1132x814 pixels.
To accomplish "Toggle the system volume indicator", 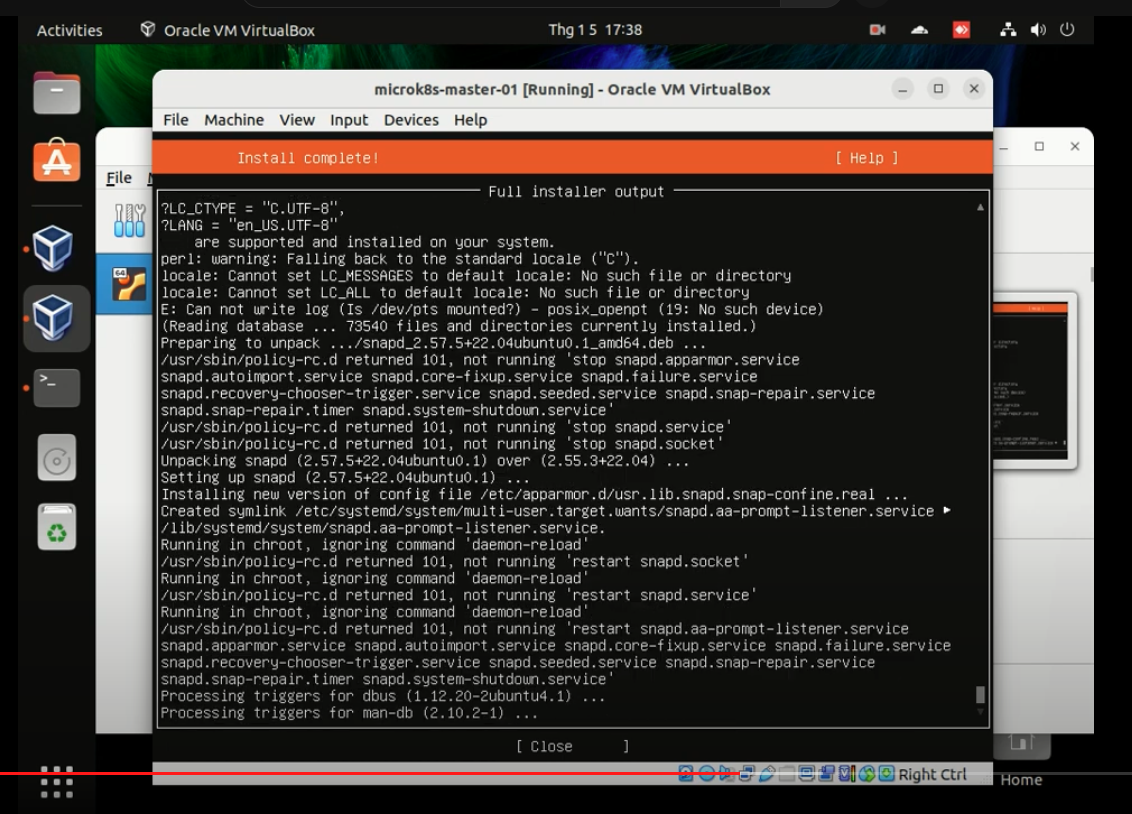I will click(x=1040, y=30).
